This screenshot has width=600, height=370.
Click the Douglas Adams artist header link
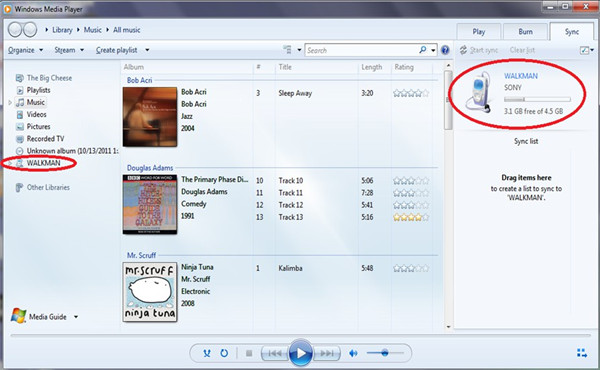[x=150, y=168]
